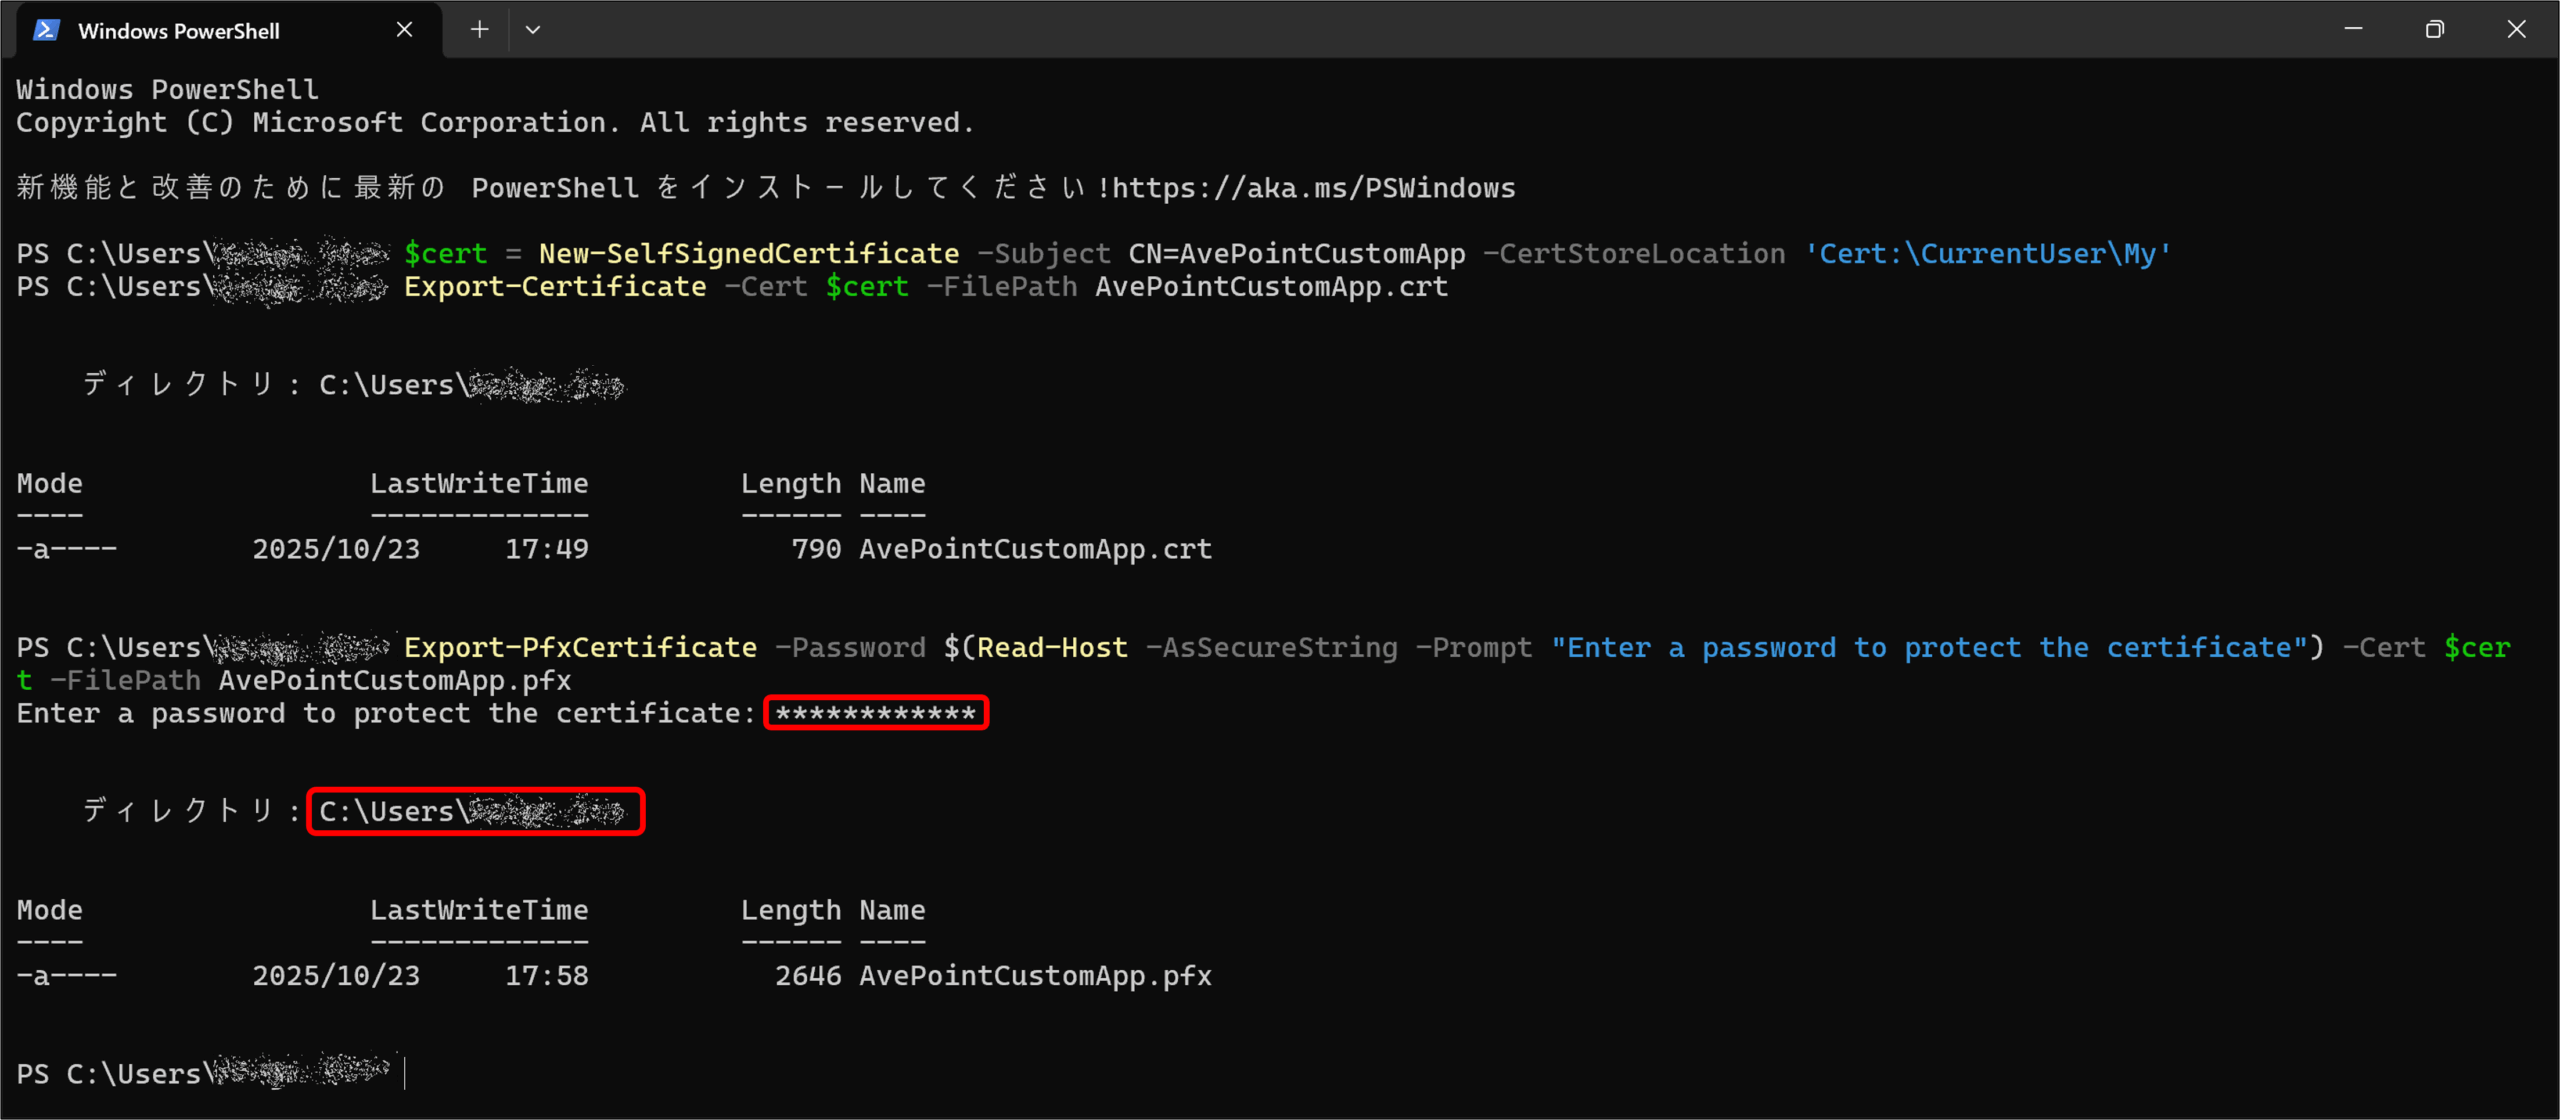Minimize the terminal window
This screenshot has height=1120, width=2560.
coord(2353,30)
